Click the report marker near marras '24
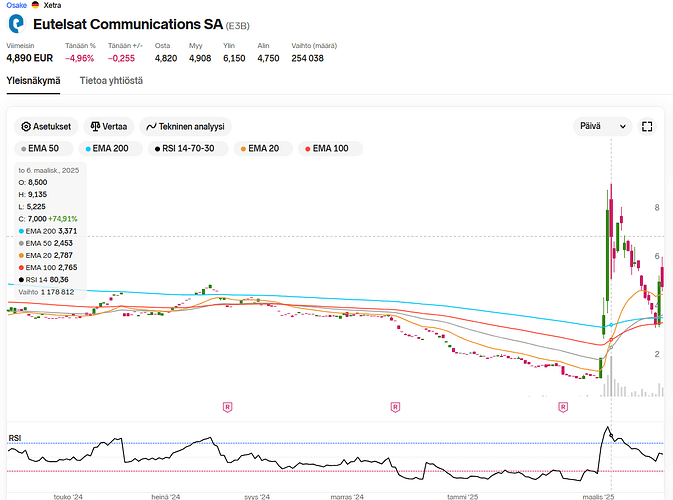 [395, 407]
